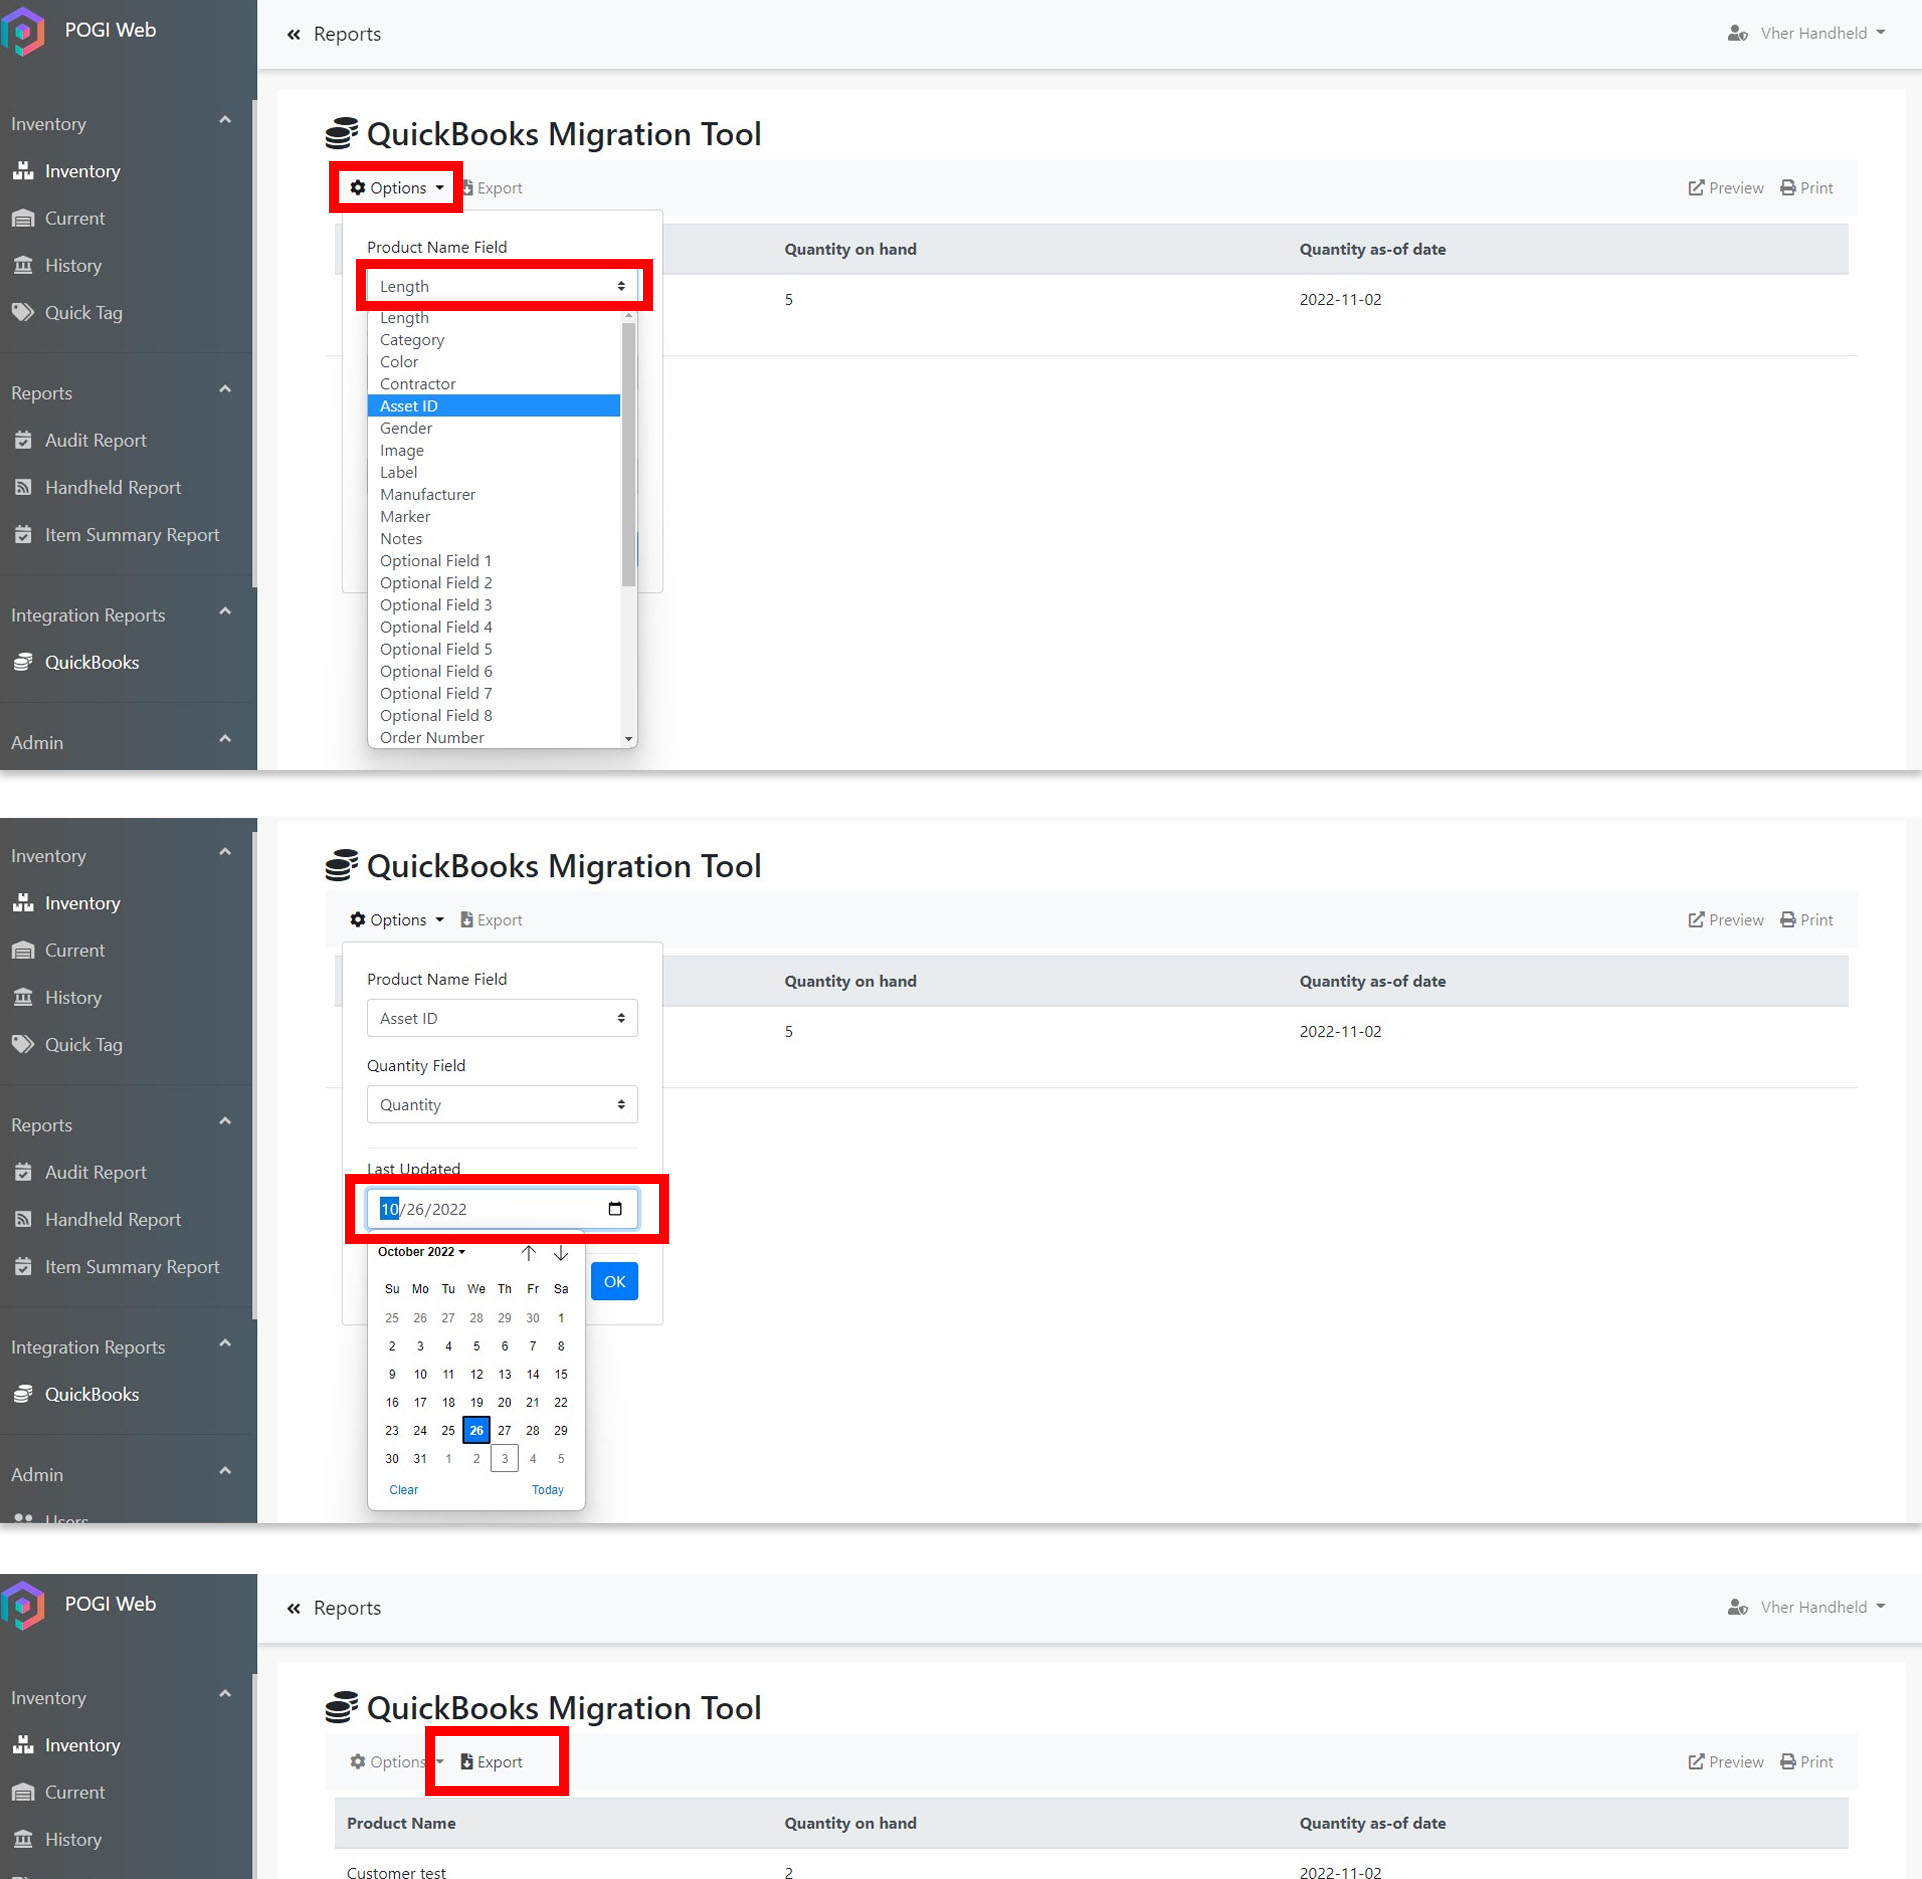Image resolution: width=1922 pixels, height=1879 pixels.
Task: Click the calendar's previous month up arrow
Action: click(x=528, y=1253)
